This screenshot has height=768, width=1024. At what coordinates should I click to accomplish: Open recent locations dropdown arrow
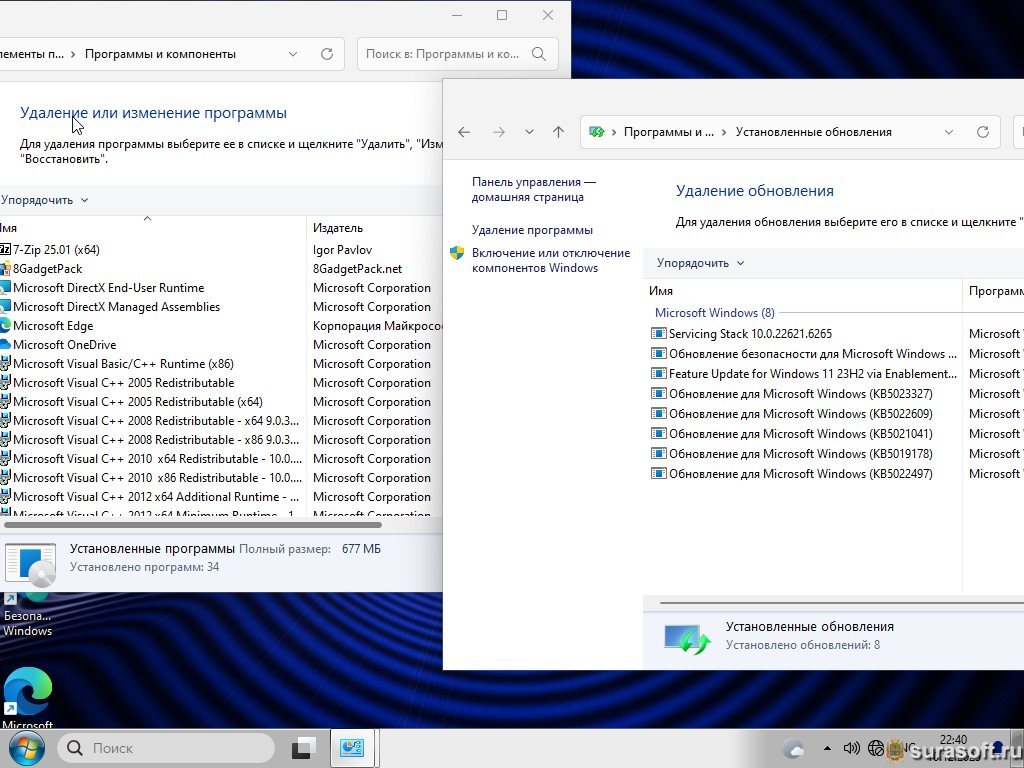click(x=529, y=132)
